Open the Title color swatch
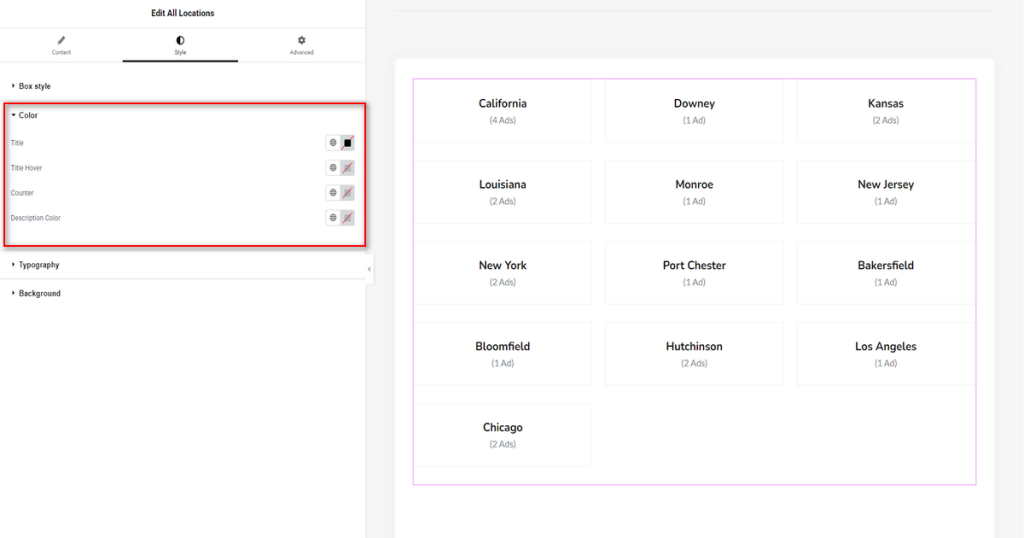The image size is (1024, 538). tap(347, 142)
